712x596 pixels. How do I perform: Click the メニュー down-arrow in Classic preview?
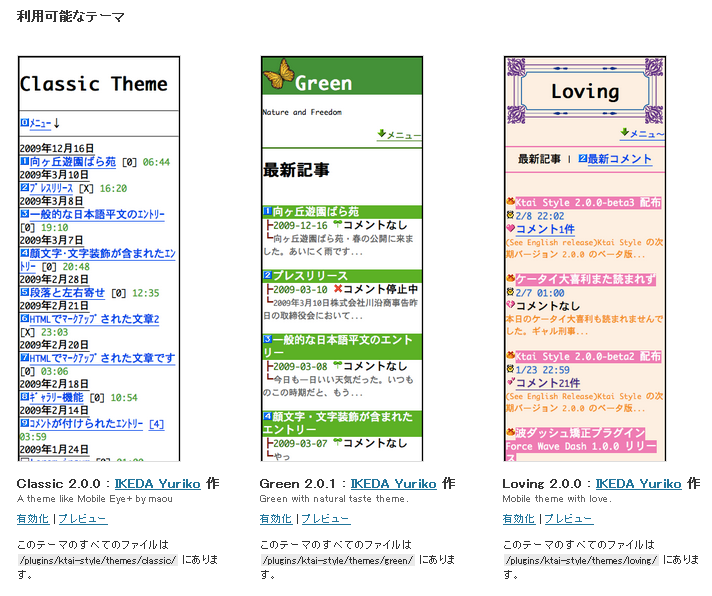point(57,123)
